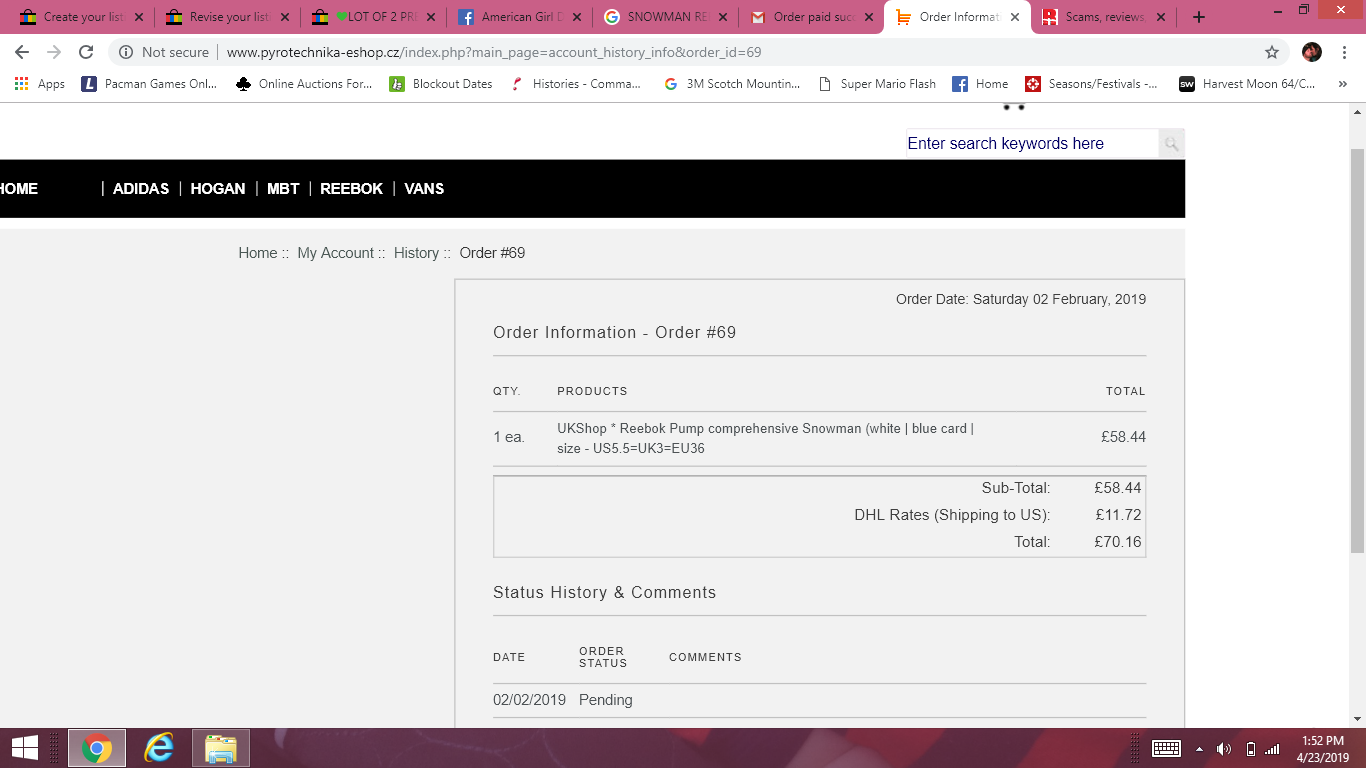Open Blockout Dates bookmark

(x=441, y=84)
